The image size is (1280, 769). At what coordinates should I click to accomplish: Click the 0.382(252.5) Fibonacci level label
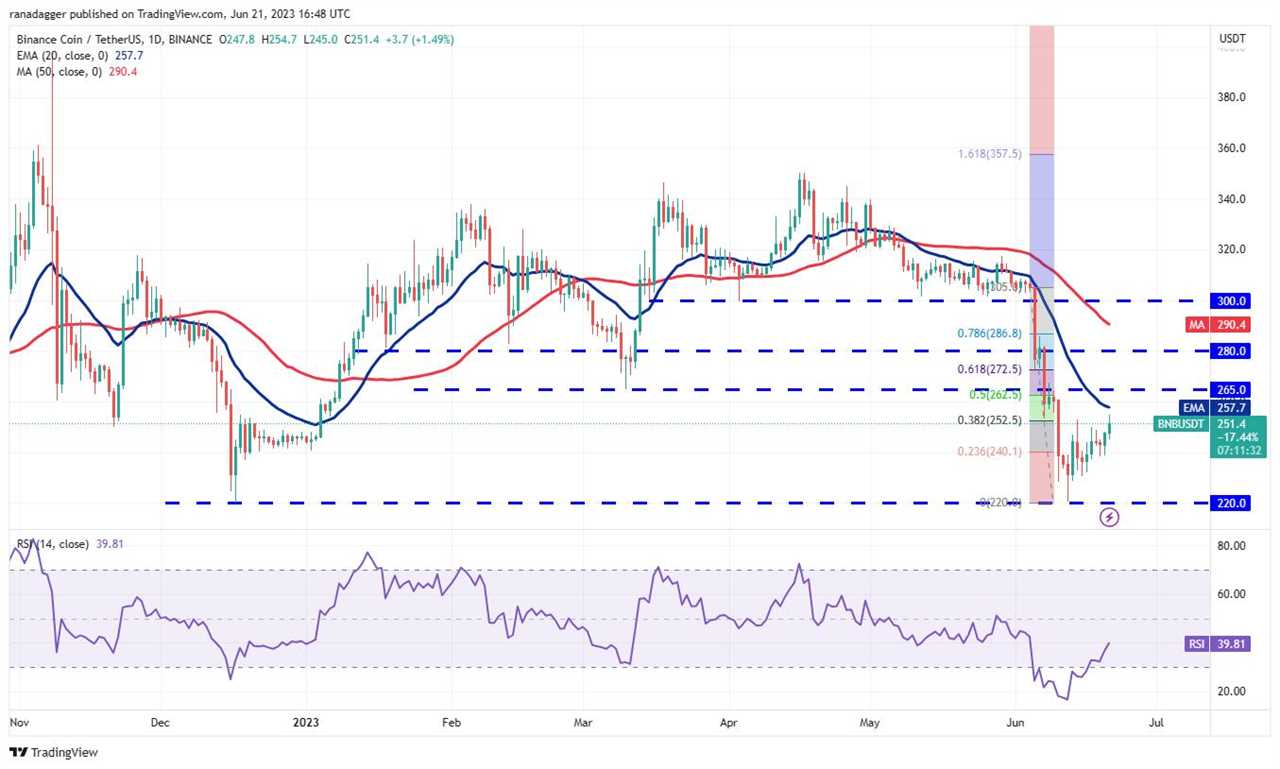click(989, 420)
